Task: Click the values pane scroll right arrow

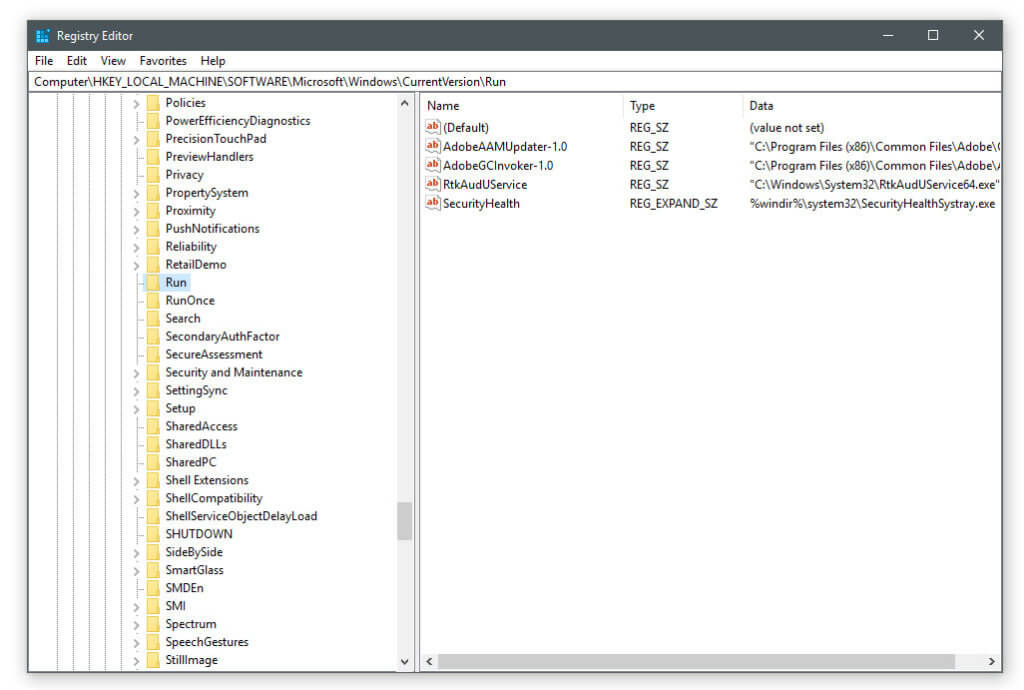Action: [x=991, y=661]
